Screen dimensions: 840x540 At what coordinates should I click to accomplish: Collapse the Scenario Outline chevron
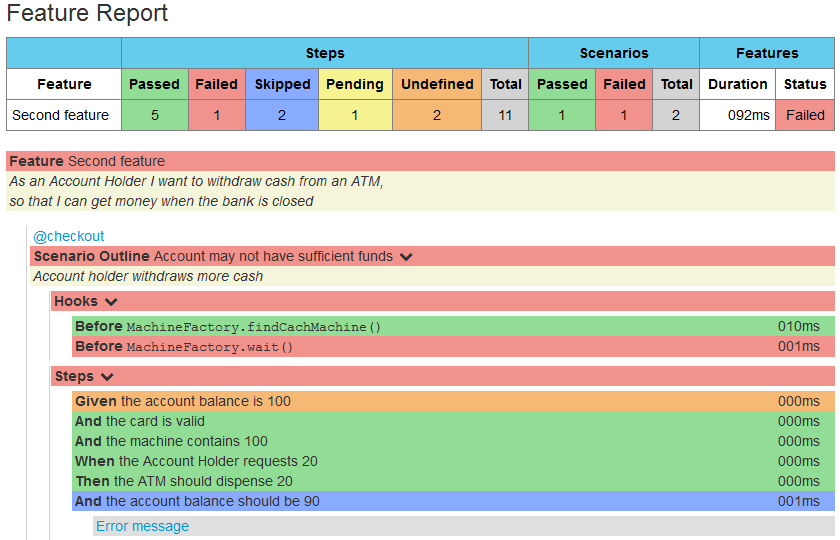406,257
